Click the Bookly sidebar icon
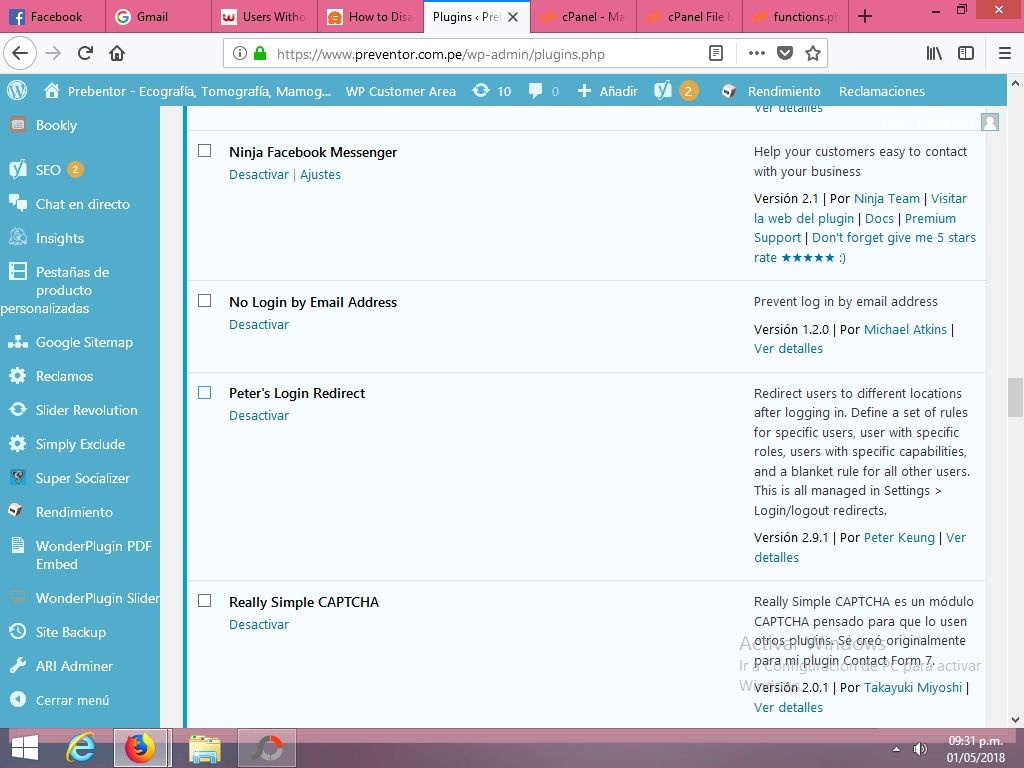The height and width of the screenshot is (768, 1024). (18, 125)
